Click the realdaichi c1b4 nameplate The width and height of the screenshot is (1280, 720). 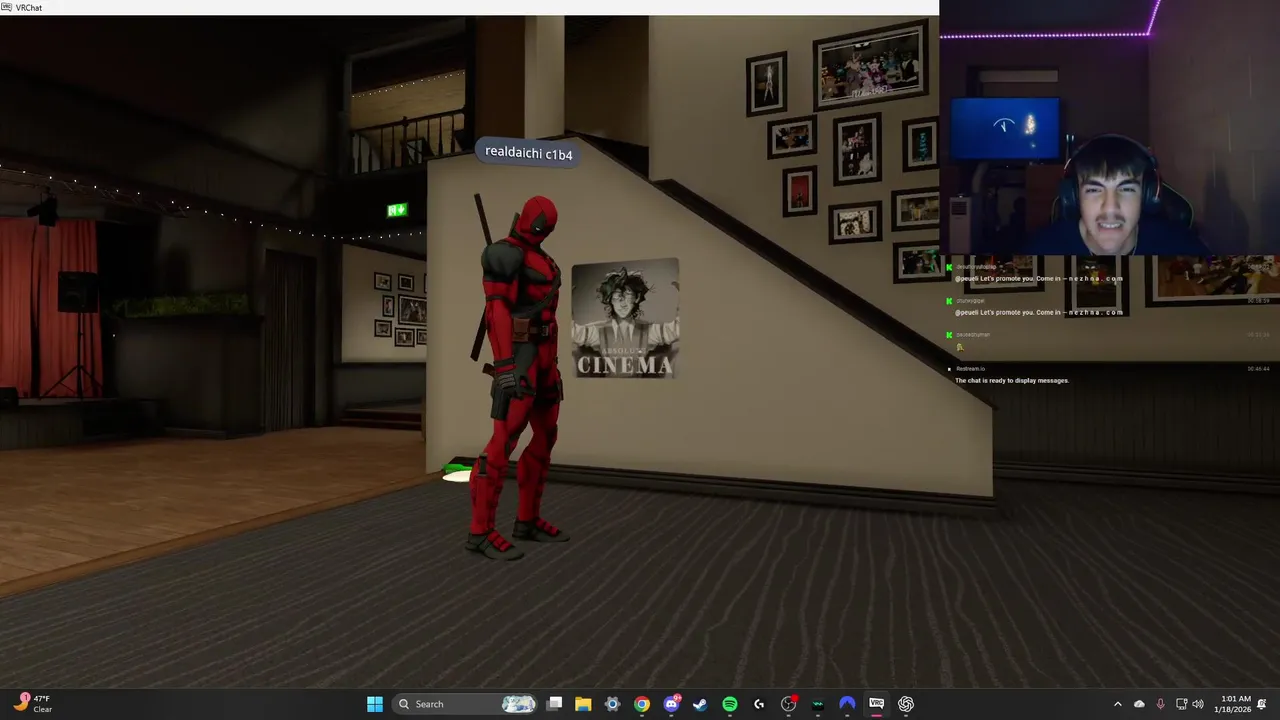pyautogui.click(x=529, y=153)
